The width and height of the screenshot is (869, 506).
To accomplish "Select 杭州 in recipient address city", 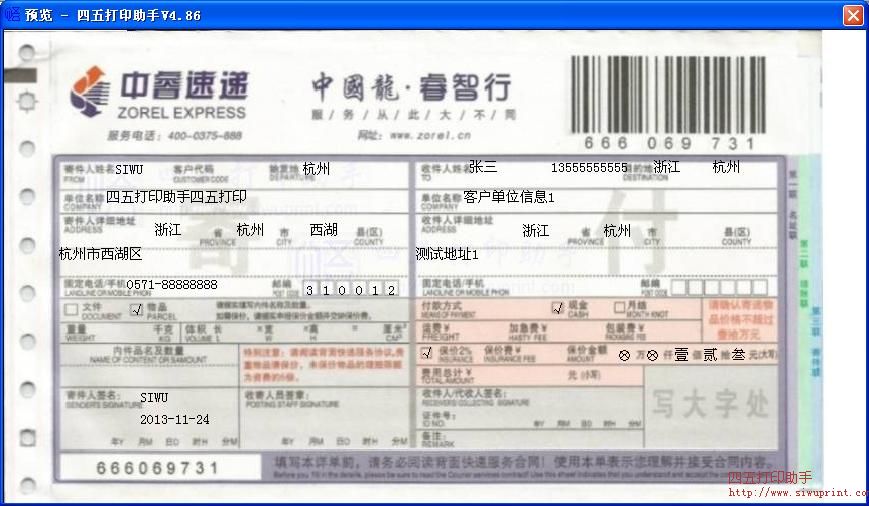I will coord(617,231).
